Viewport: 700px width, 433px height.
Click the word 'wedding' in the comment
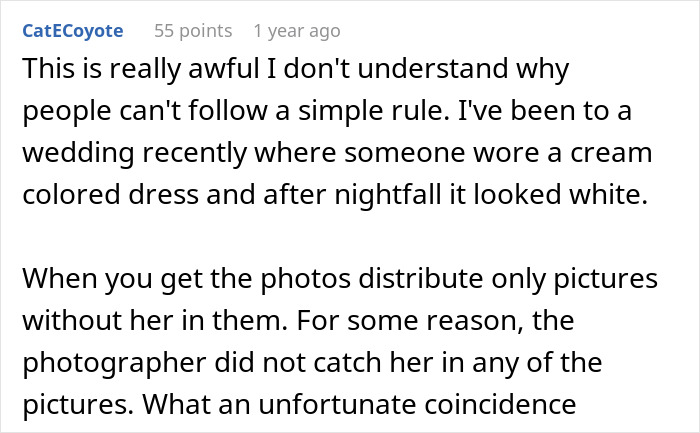pyautogui.click(x=71, y=157)
